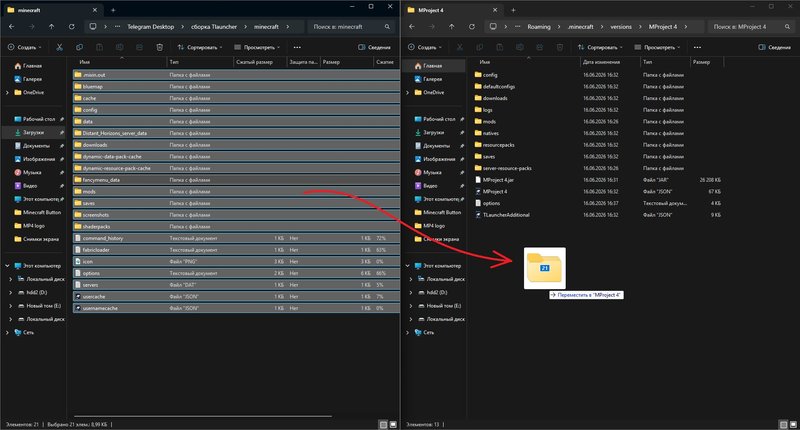The width and height of the screenshot is (800, 430).
Task: Open Сведения details pane in MProject 4 window
Action: coord(774,47)
